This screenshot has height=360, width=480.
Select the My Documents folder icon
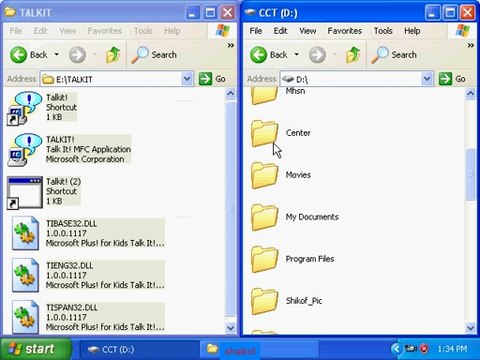(264, 217)
